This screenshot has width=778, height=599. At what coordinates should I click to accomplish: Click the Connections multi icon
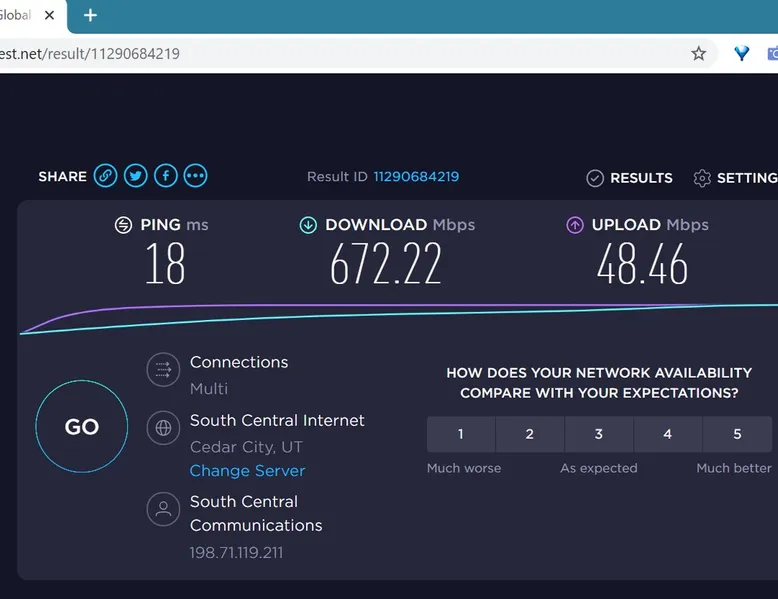[163, 370]
